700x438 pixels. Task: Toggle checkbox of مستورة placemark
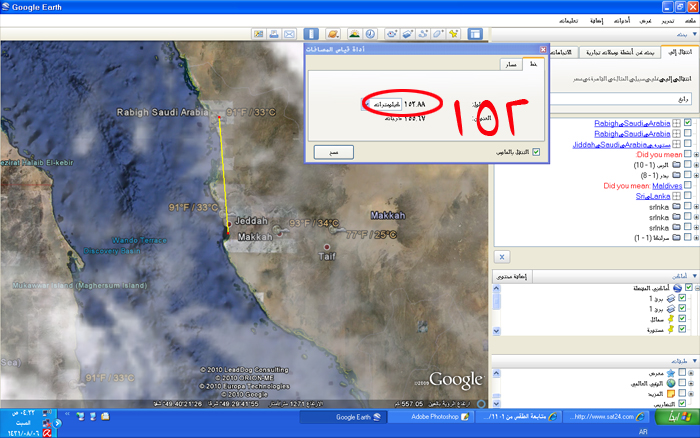click(x=682, y=329)
